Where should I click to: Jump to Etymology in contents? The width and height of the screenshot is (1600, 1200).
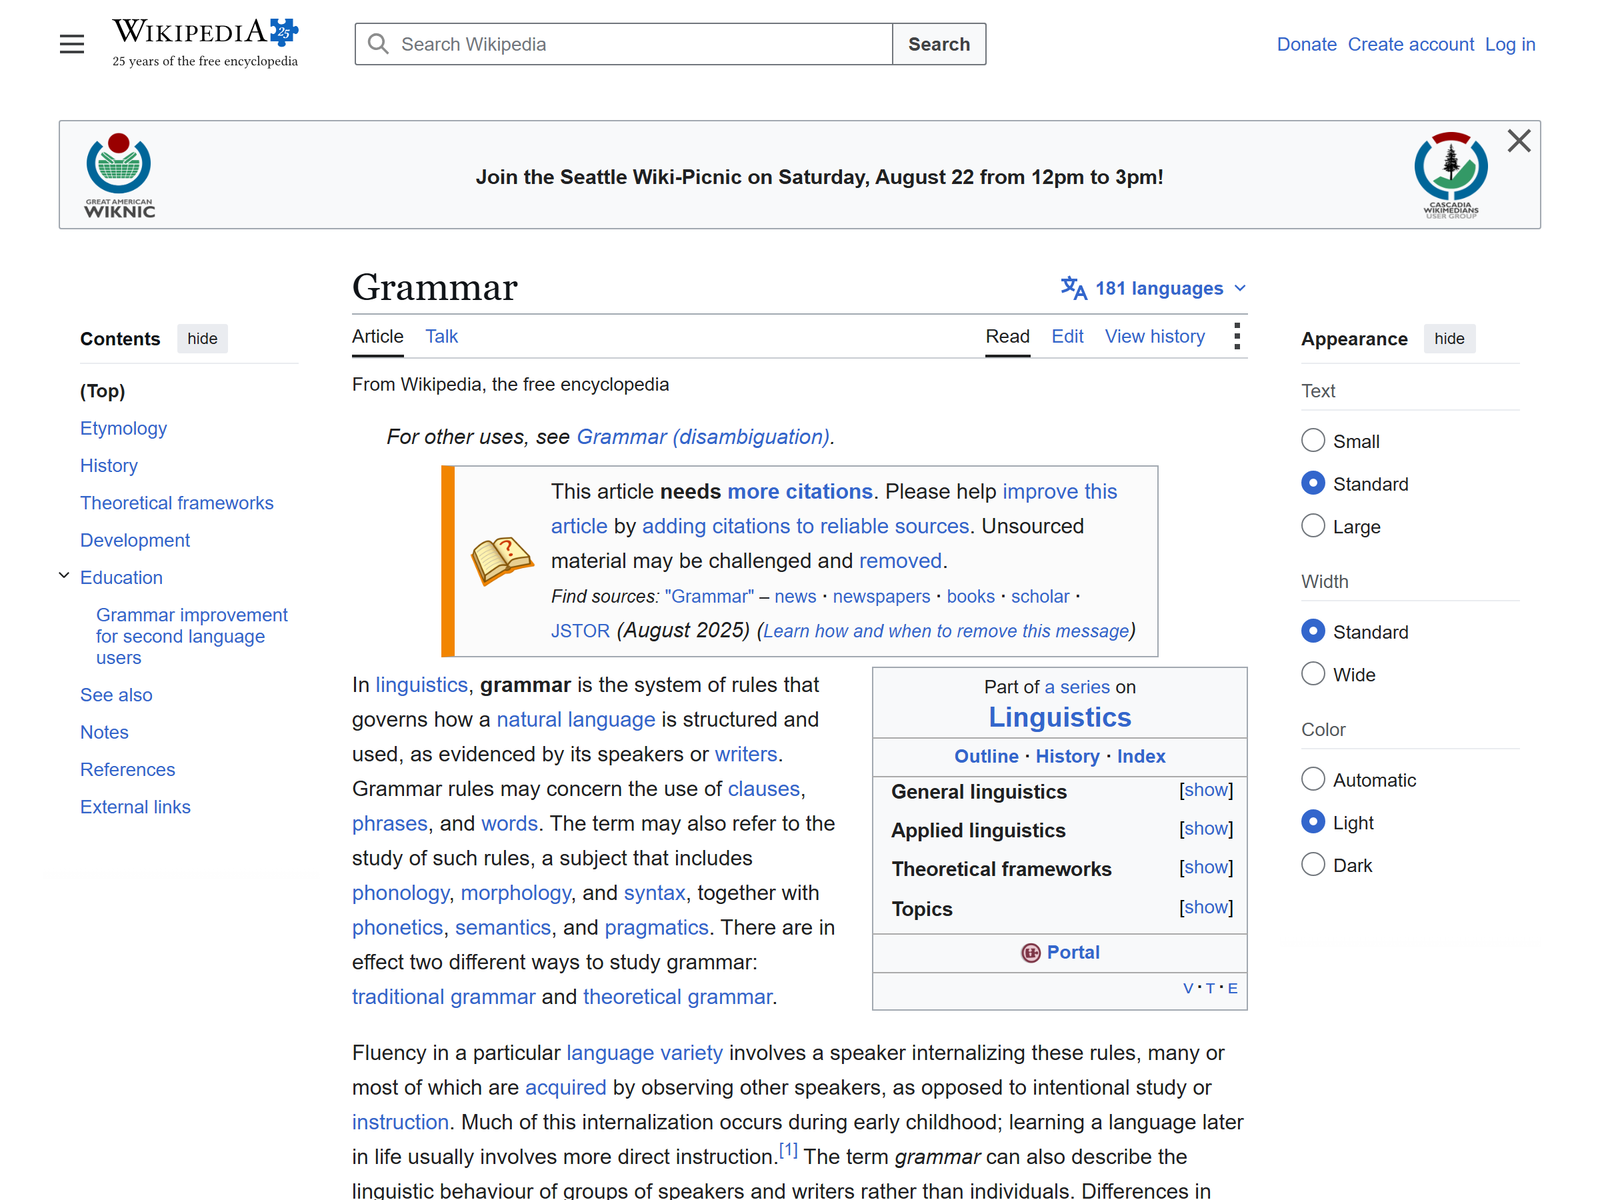[x=123, y=428]
